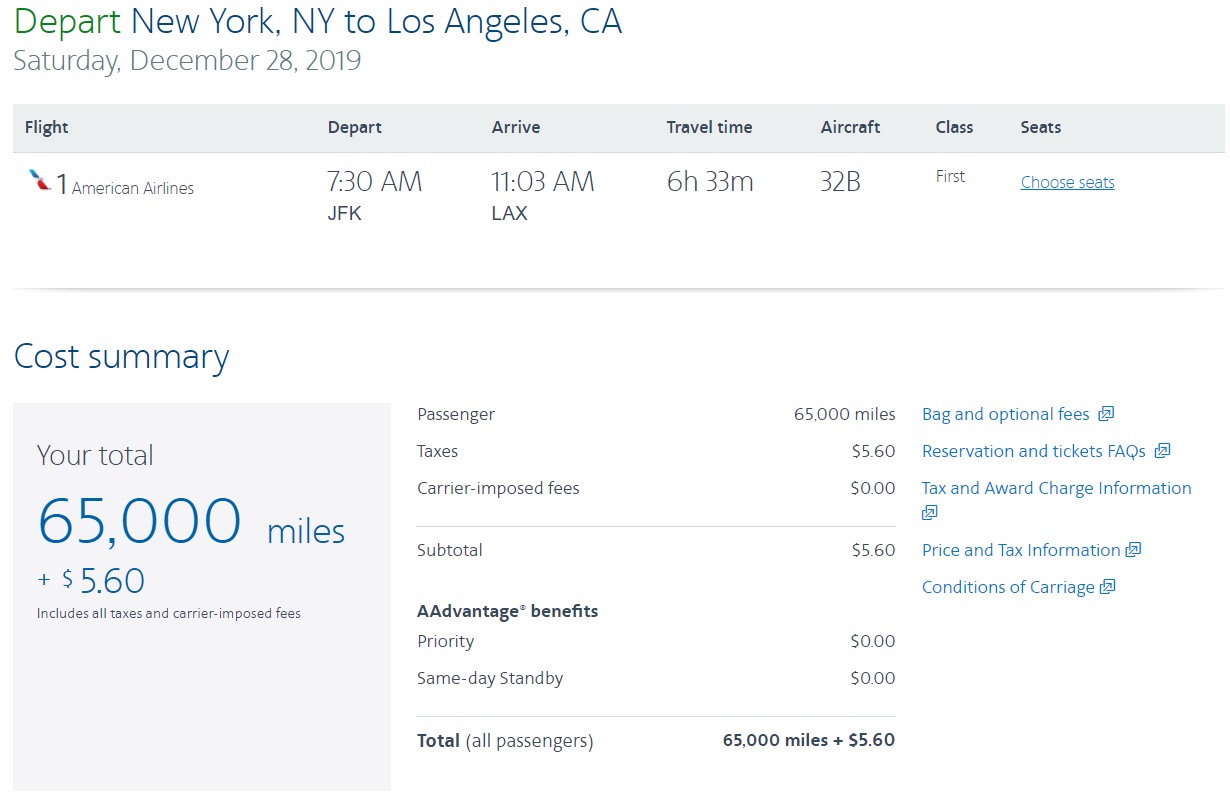Screen dimensions: 1230x794
Task: Open Conditions of Carriage link
Action: tap(1007, 587)
